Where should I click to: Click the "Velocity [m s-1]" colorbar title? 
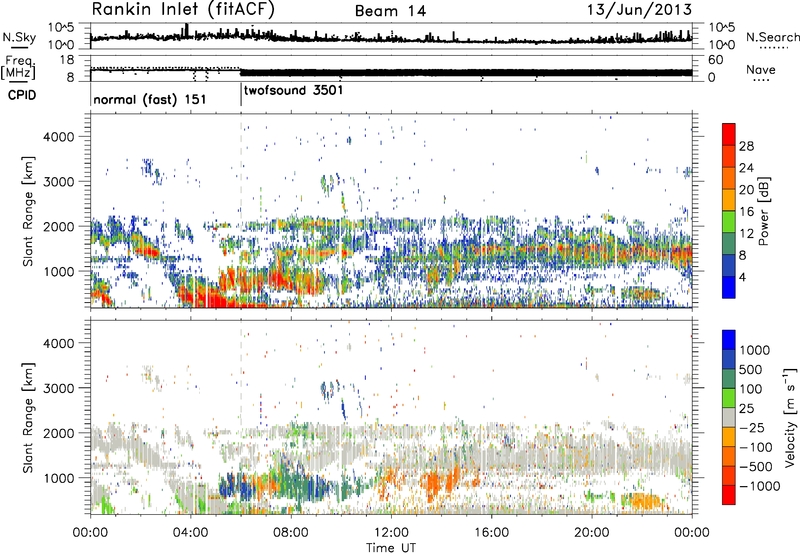790,417
